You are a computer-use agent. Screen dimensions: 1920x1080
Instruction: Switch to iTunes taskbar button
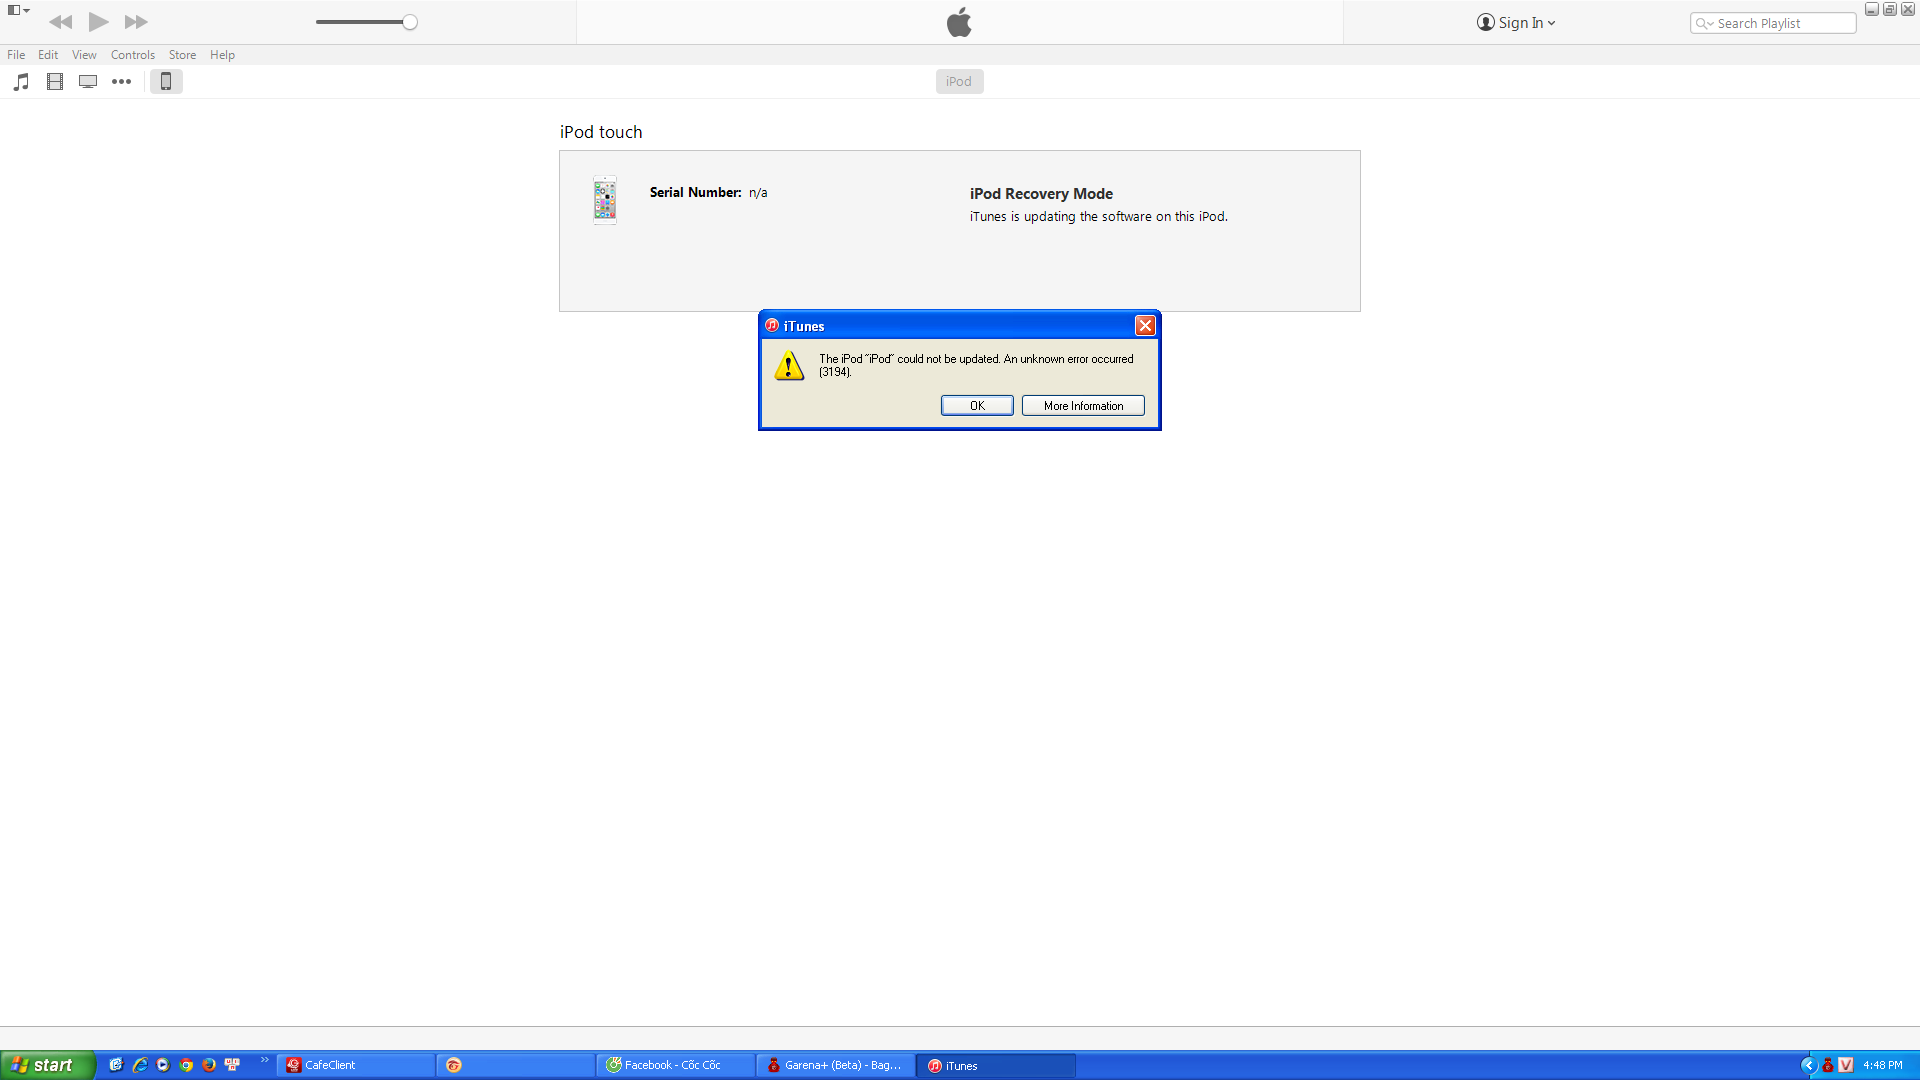996,1065
